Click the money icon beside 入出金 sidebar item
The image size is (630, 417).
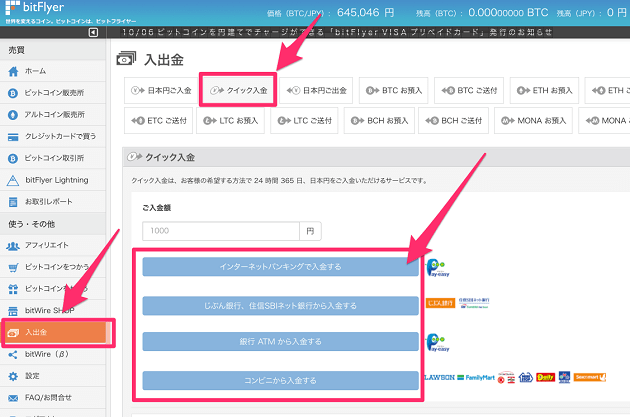(x=13, y=333)
